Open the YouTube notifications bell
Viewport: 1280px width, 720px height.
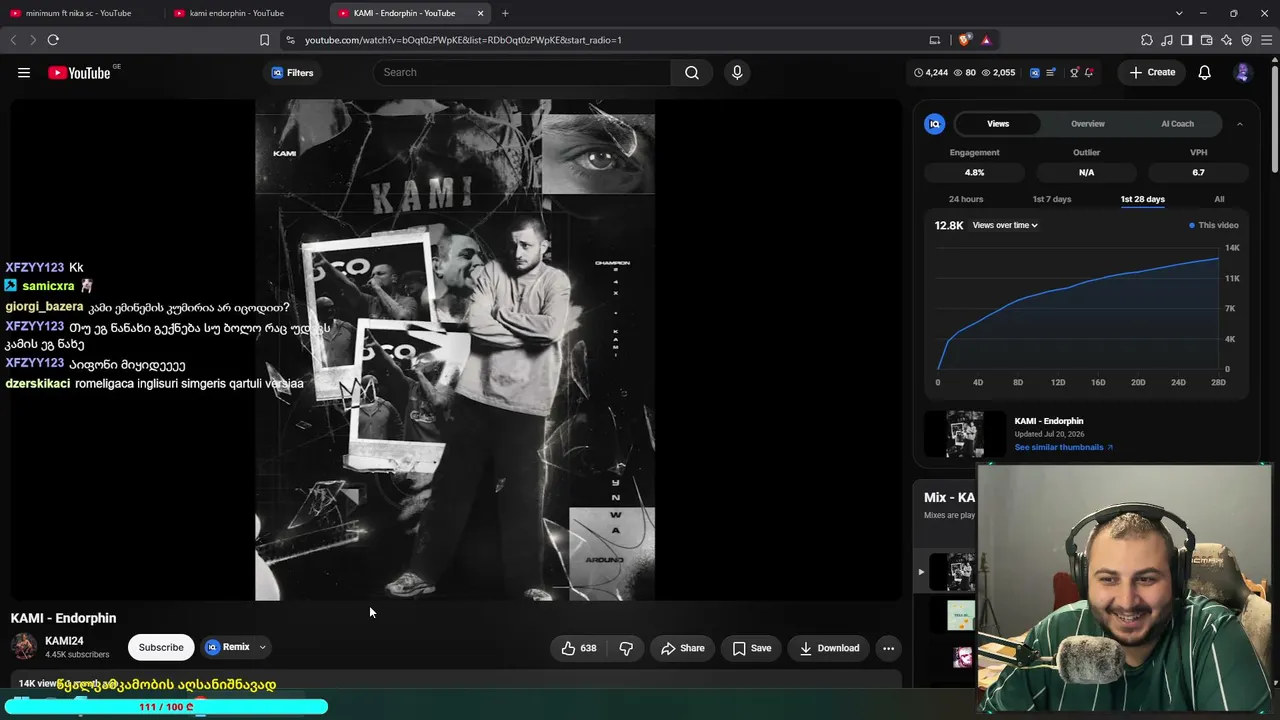(1205, 72)
